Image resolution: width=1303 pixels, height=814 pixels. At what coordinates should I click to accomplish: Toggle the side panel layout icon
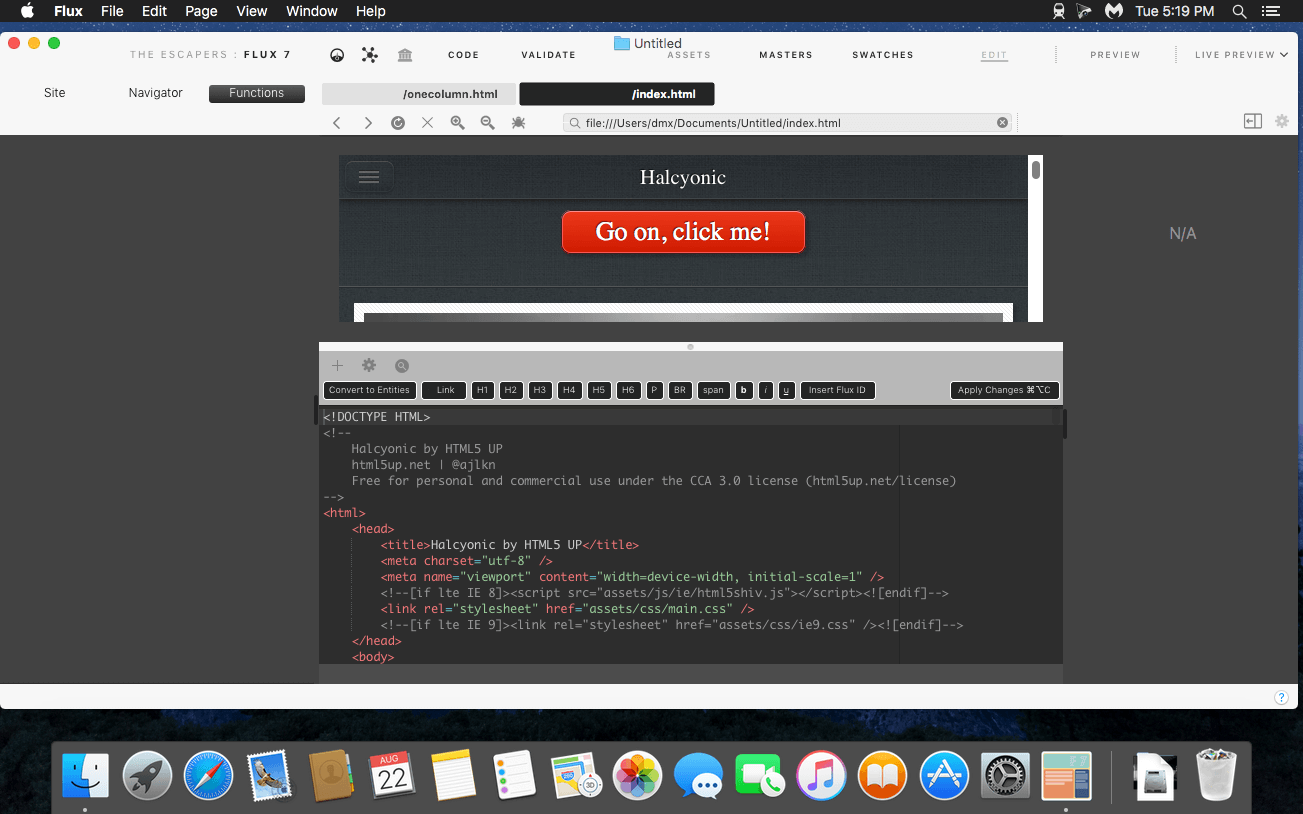pyautogui.click(x=1253, y=121)
